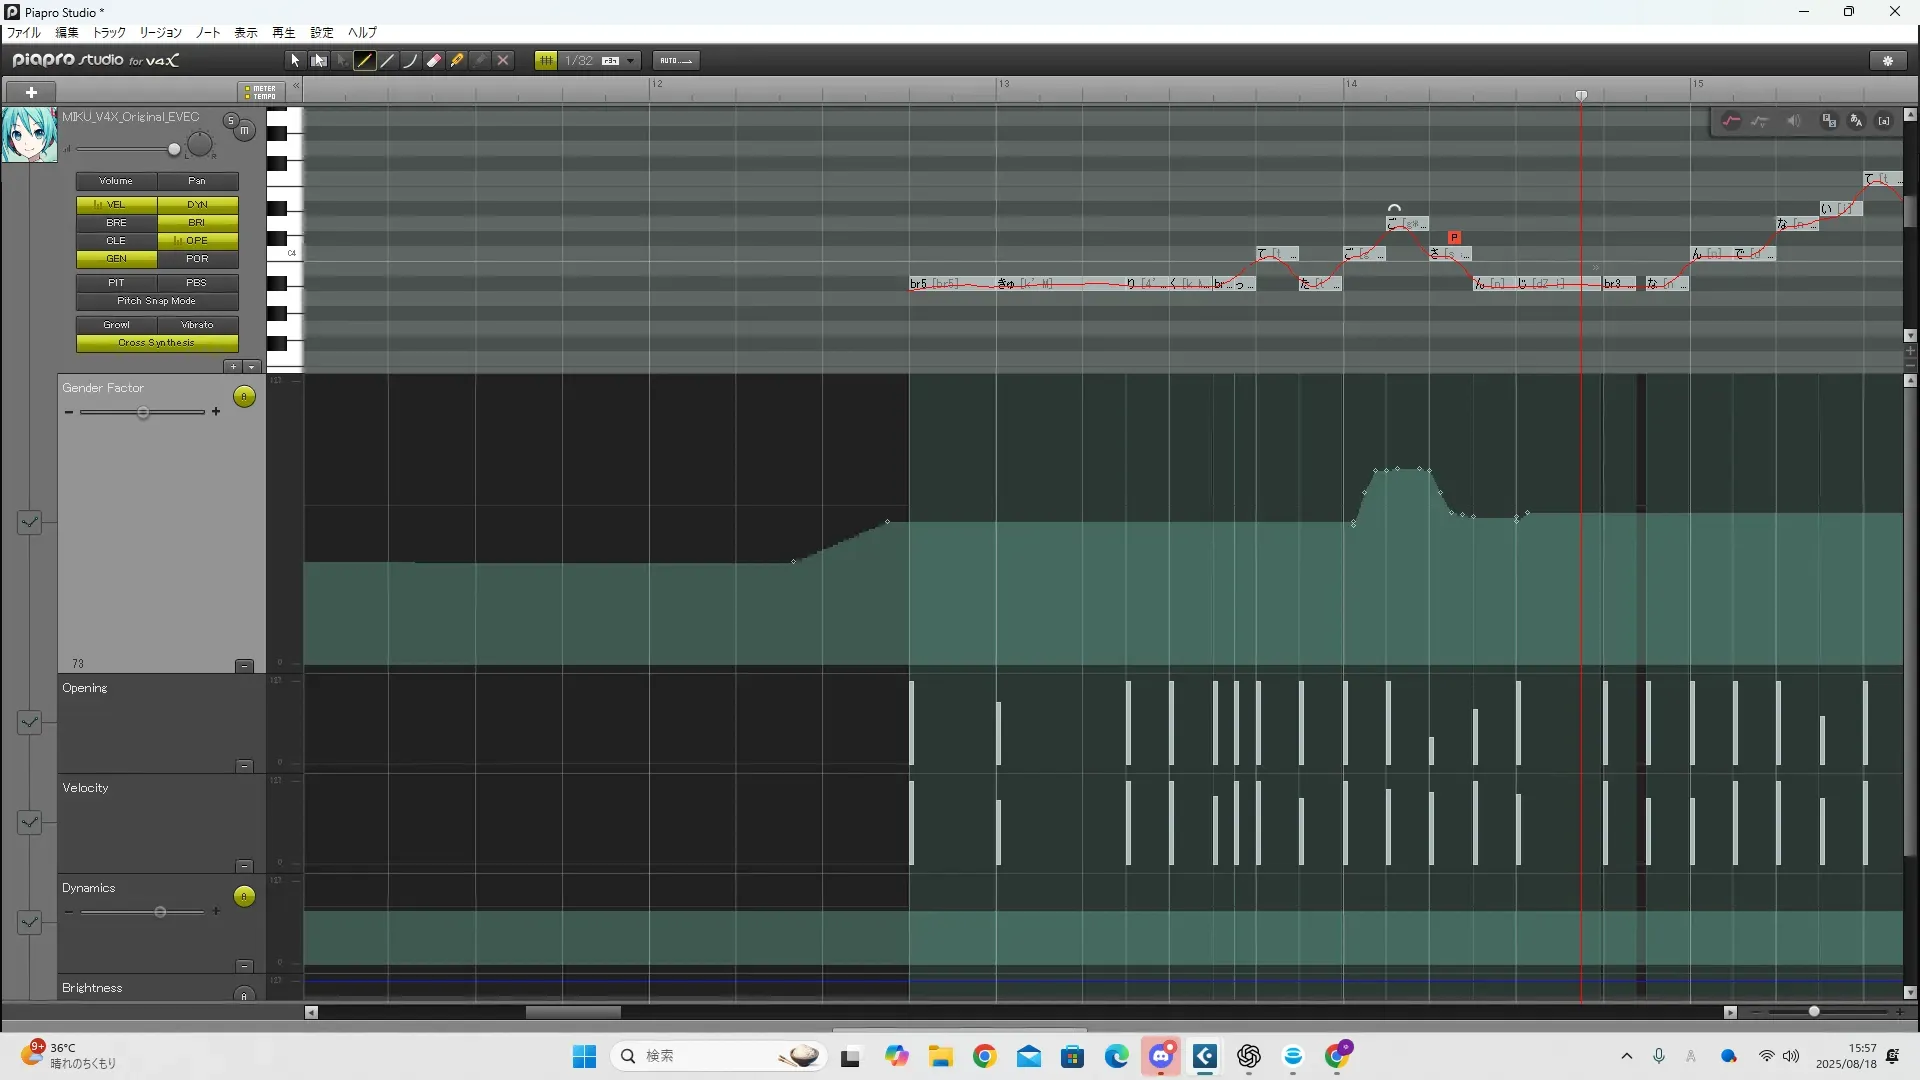
Task: Toggle the pitch curve display icon
Action: [1731, 121]
